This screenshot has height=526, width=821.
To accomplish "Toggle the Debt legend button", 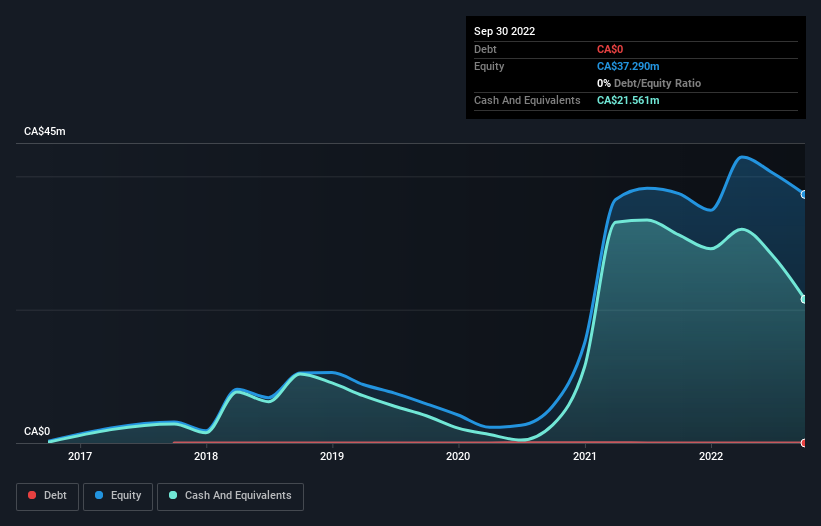I will (x=47, y=496).
